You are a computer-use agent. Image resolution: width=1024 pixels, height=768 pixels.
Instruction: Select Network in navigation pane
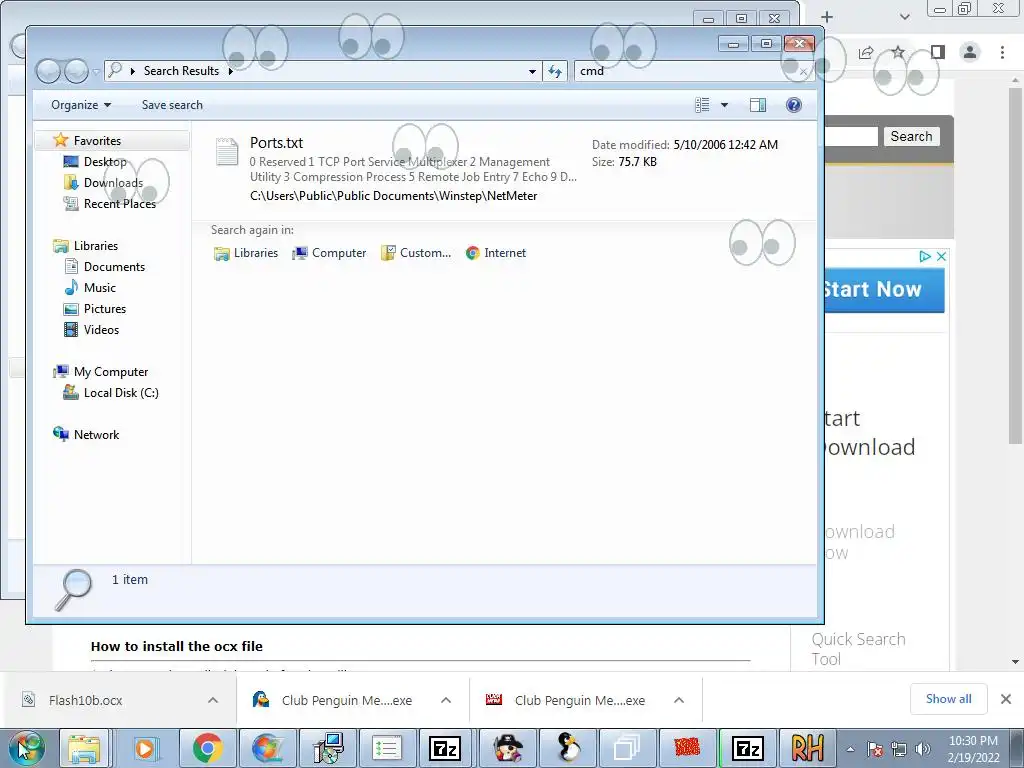click(96, 434)
